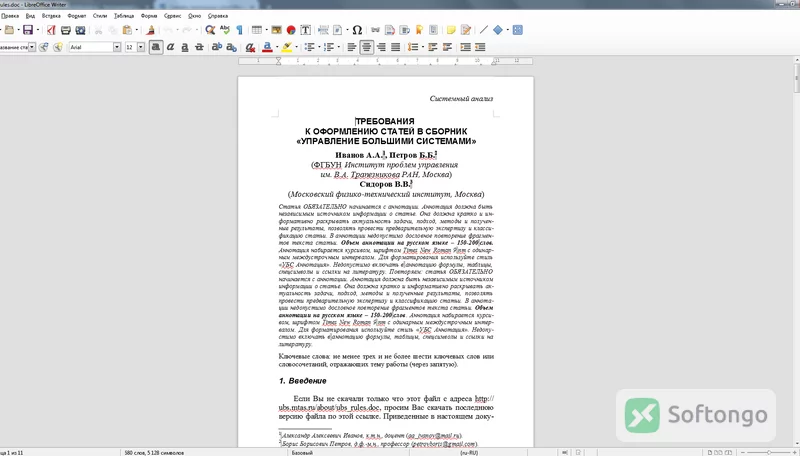Insert a table
The image size is (800, 456).
tap(257, 30)
